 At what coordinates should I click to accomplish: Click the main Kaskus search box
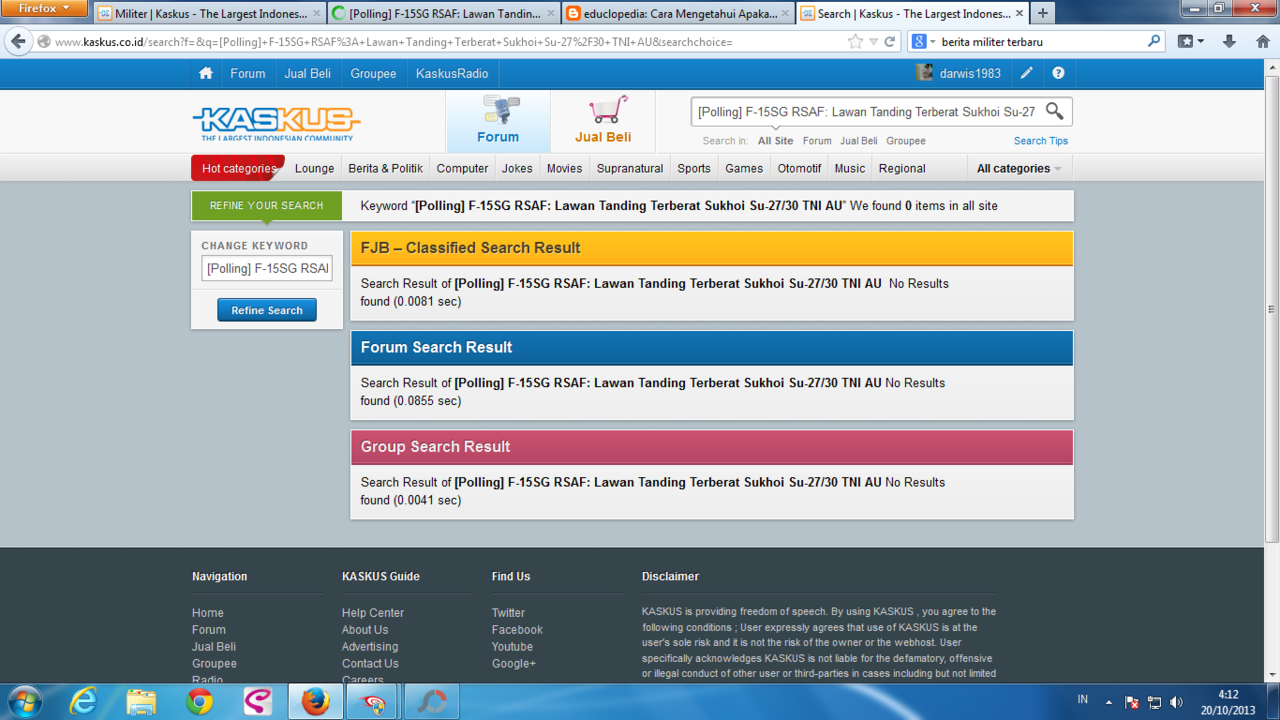tap(867, 112)
